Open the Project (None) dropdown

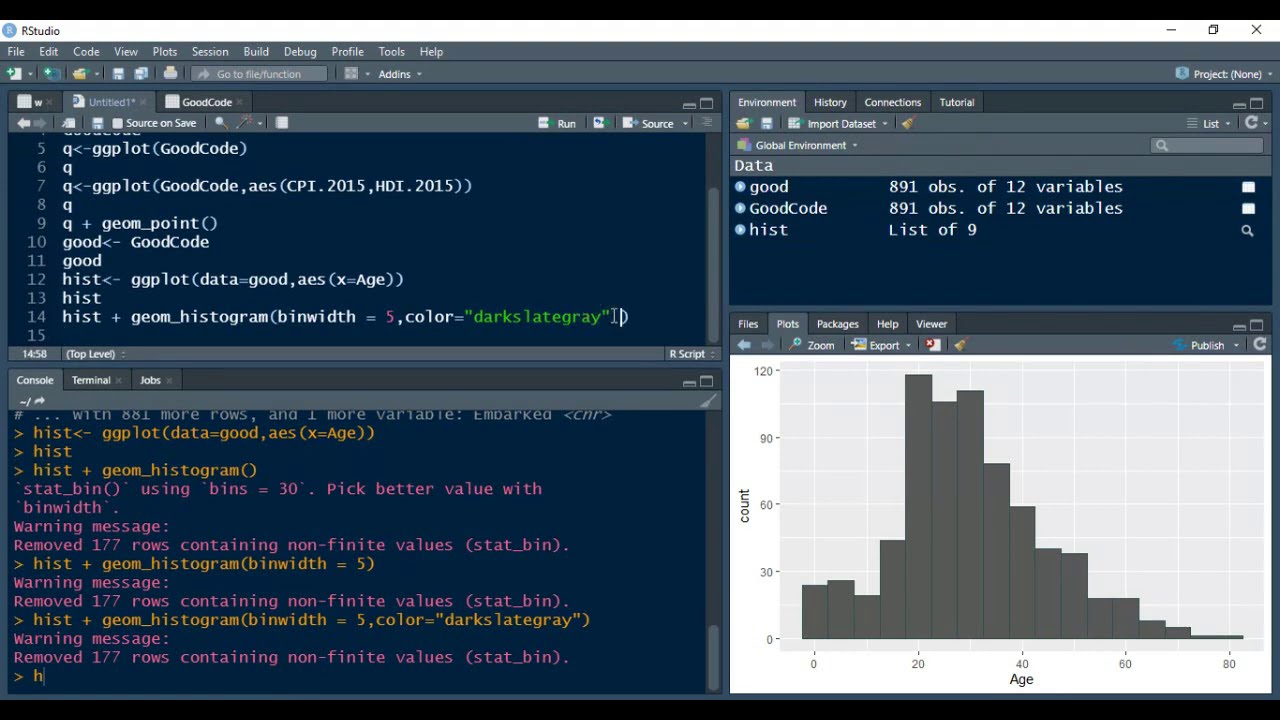pyautogui.click(x=1224, y=74)
